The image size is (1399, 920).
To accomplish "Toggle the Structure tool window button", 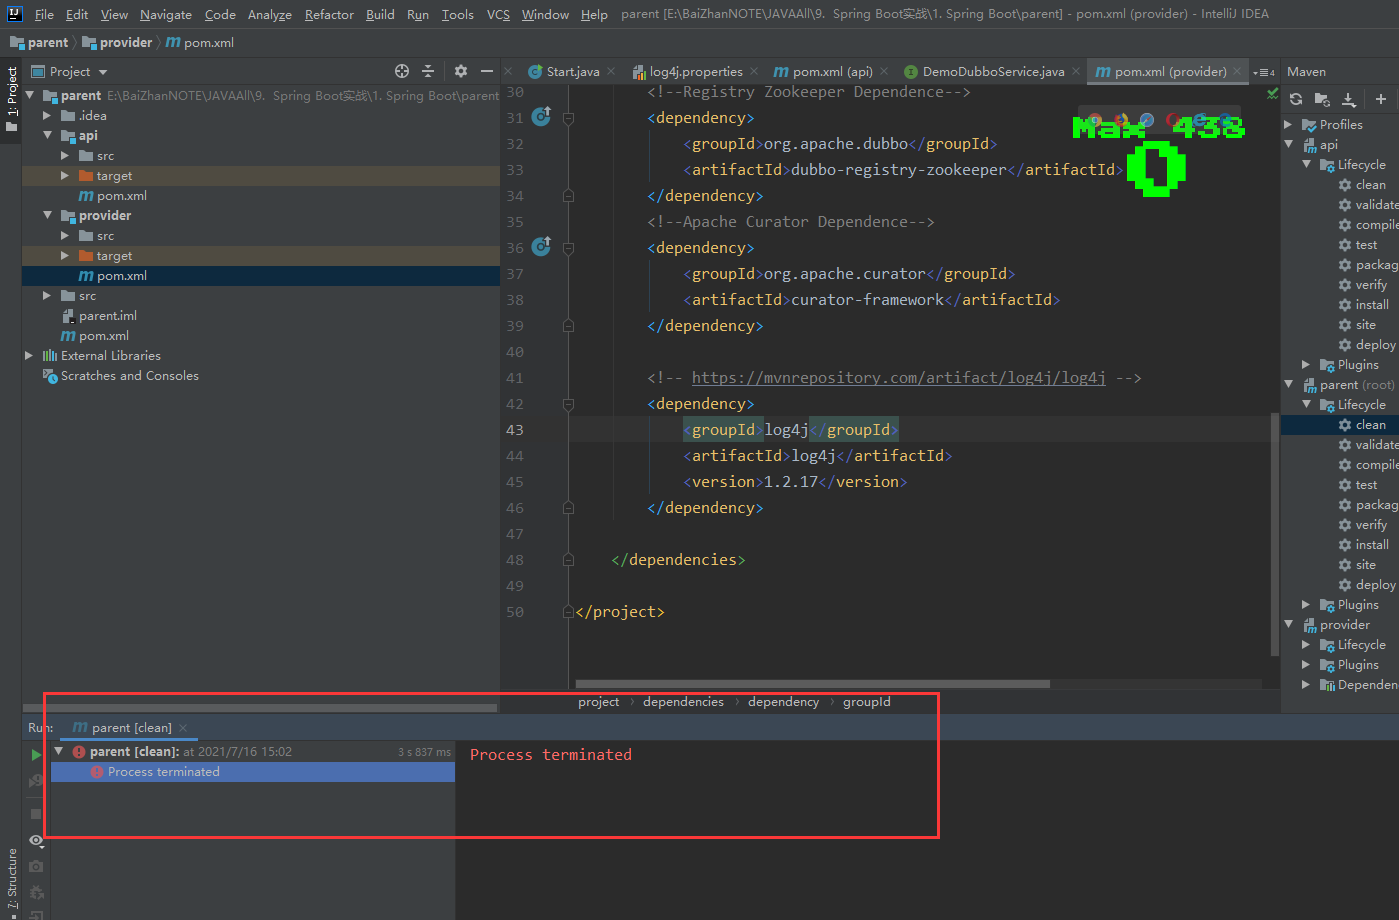I will tap(11, 880).
